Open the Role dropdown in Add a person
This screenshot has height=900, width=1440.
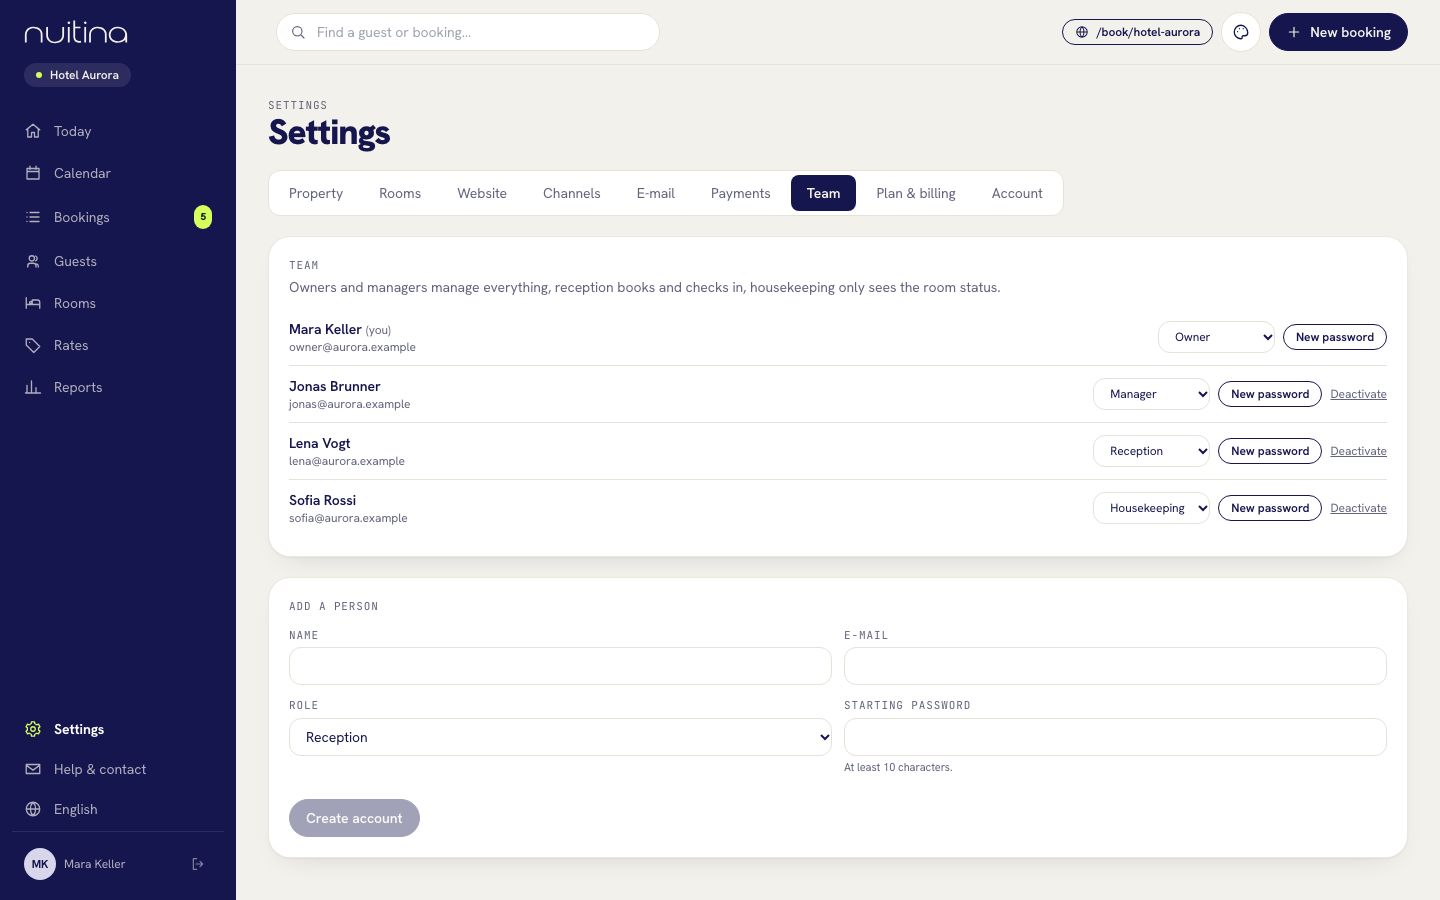560,737
